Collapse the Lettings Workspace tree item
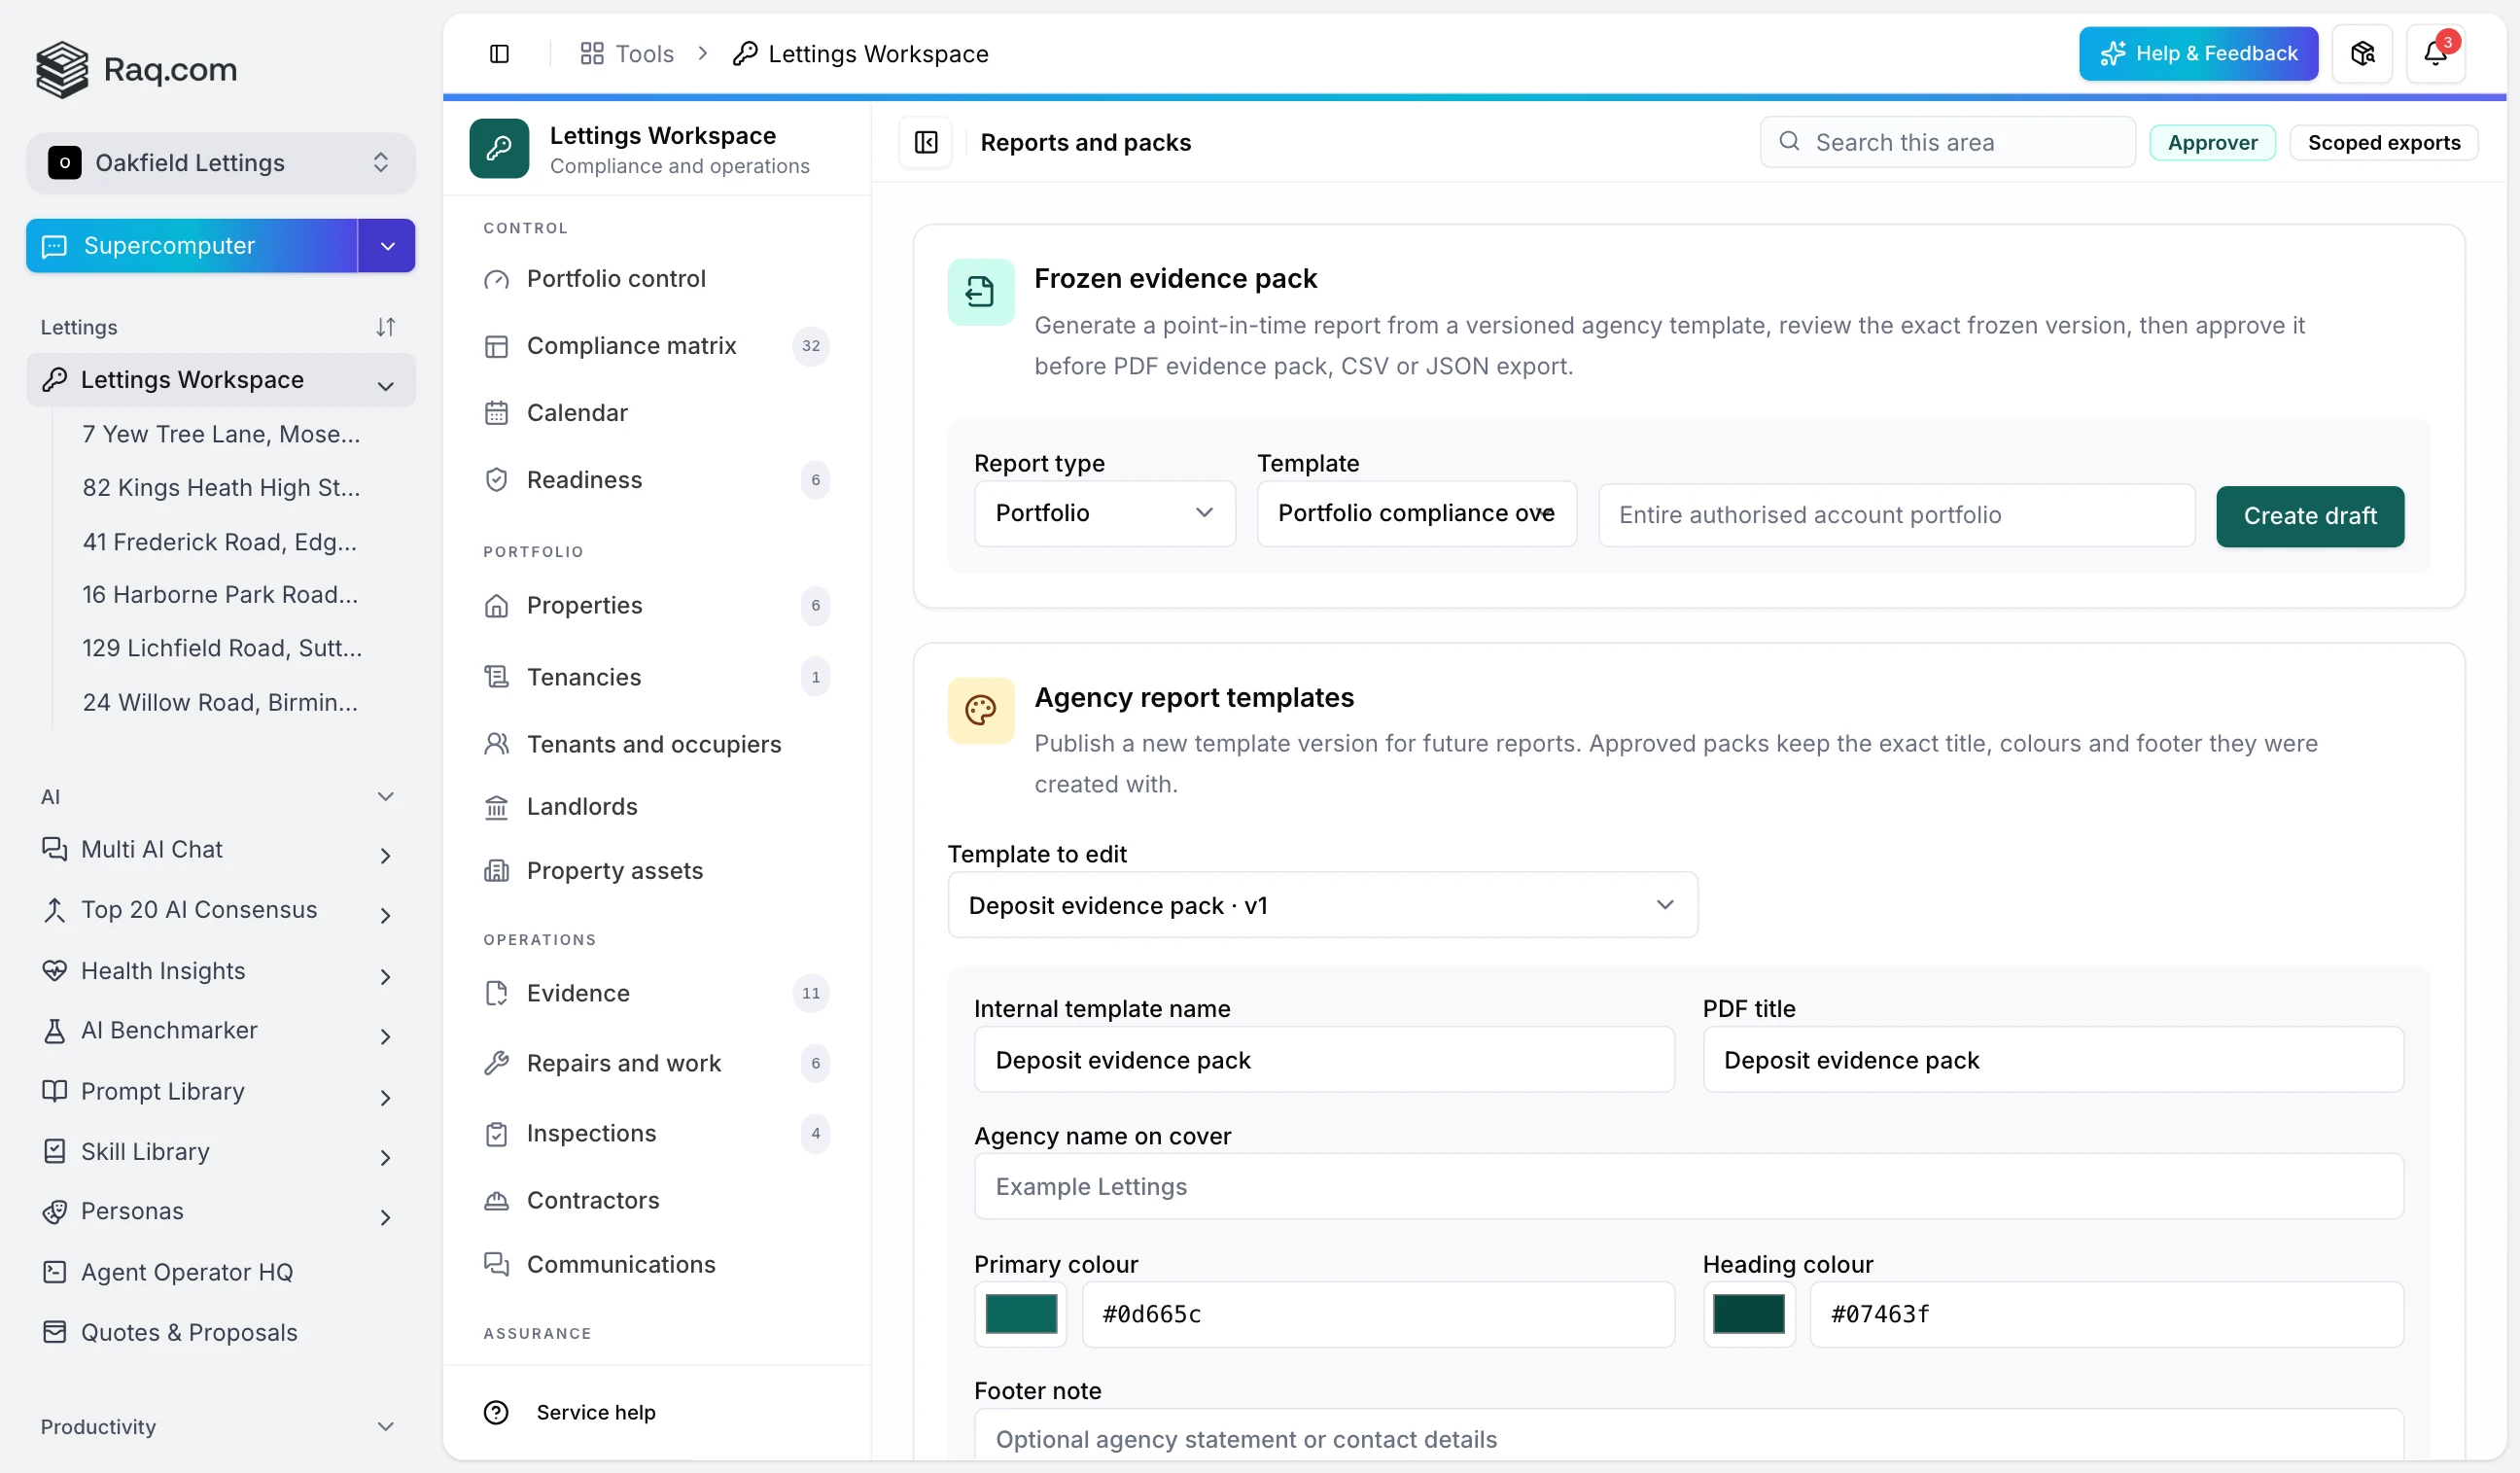 [x=385, y=385]
